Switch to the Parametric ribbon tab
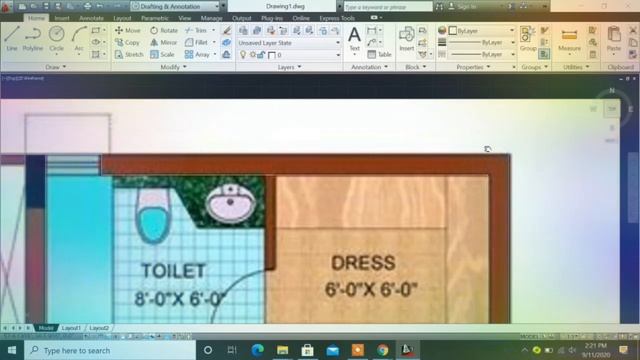The height and width of the screenshot is (360, 640). click(154, 18)
